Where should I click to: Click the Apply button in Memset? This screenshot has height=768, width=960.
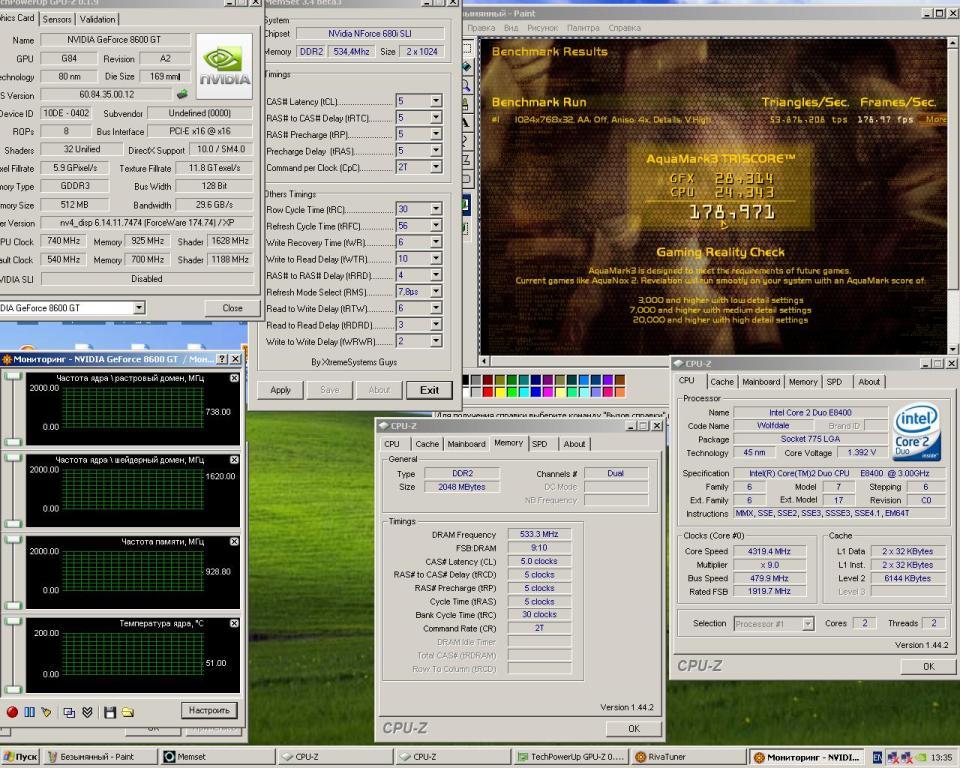click(280, 390)
